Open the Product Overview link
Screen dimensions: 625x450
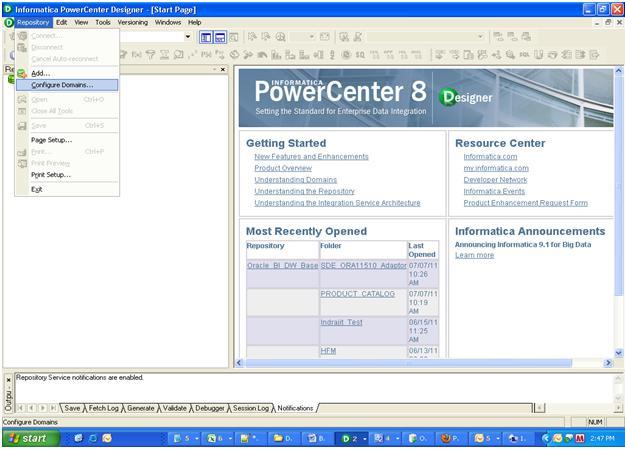coord(283,168)
